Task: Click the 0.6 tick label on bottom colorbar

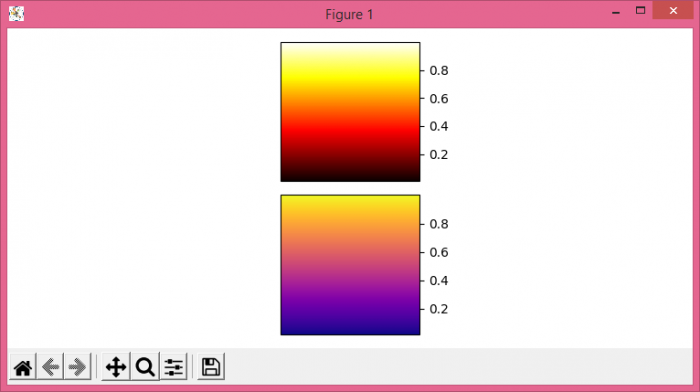Action: [439, 252]
